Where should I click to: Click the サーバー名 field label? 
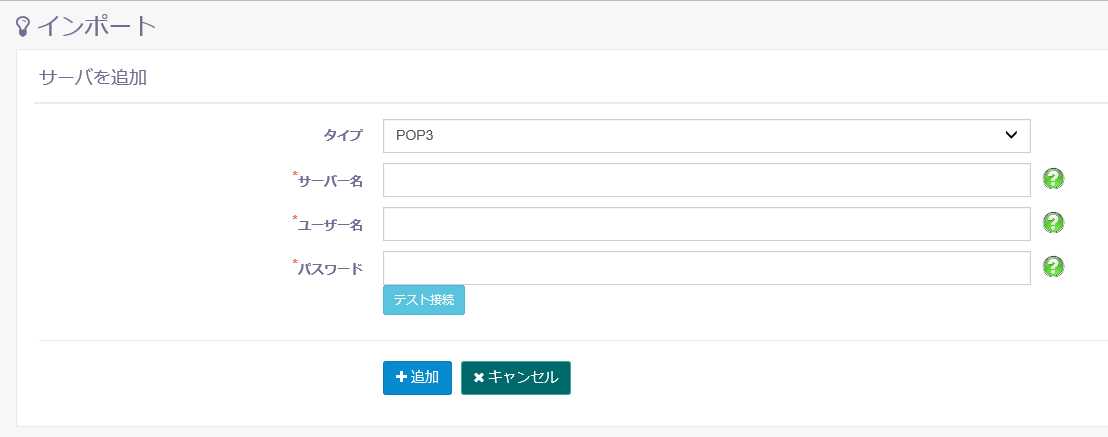(330, 181)
